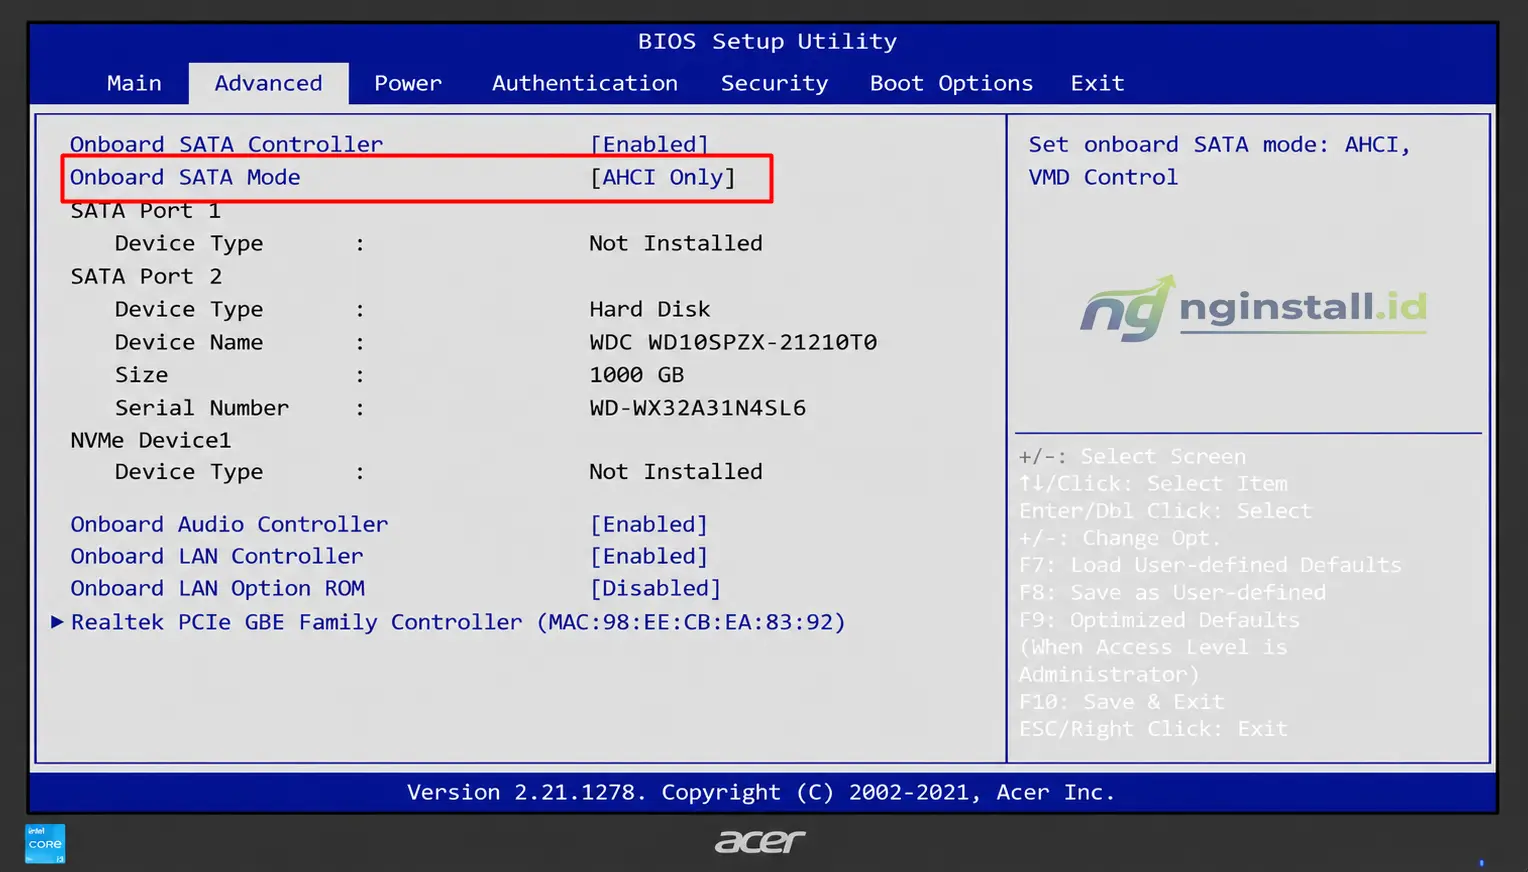Click the Device Name label
The width and height of the screenshot is (1528, 872).
click(189, 342)
